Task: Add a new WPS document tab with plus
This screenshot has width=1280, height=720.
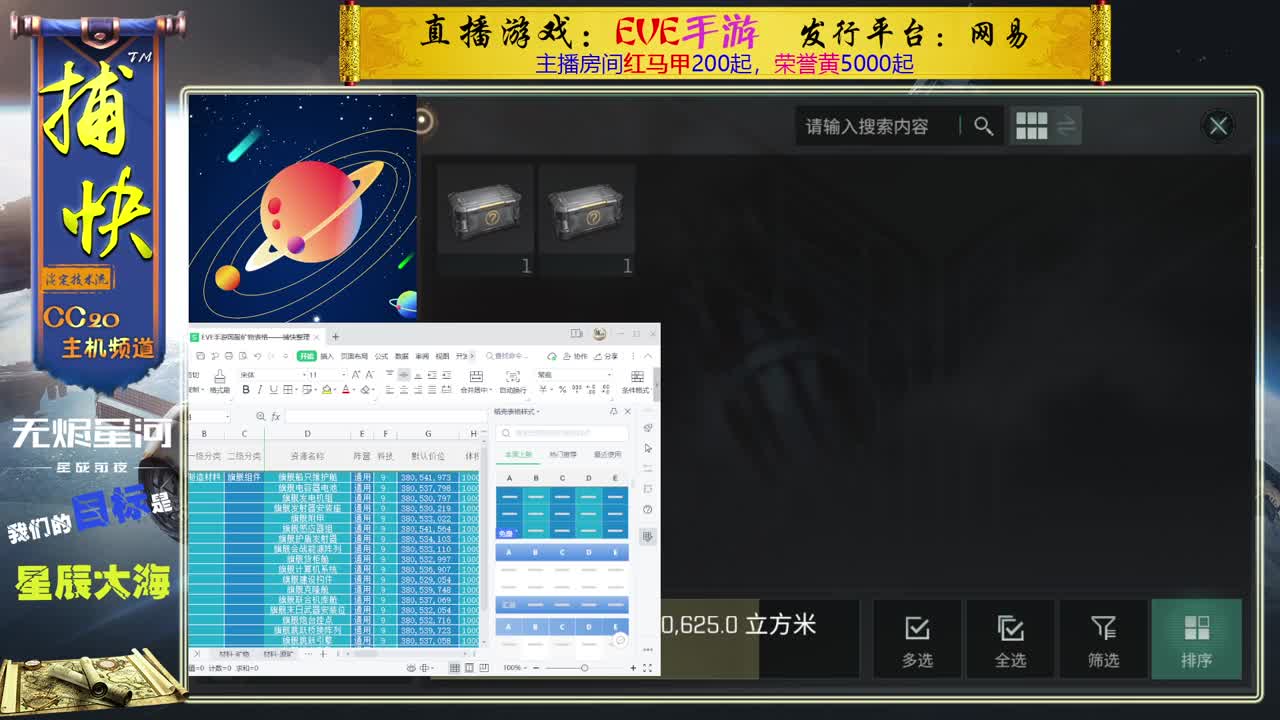Action: (x=335, y=337)
